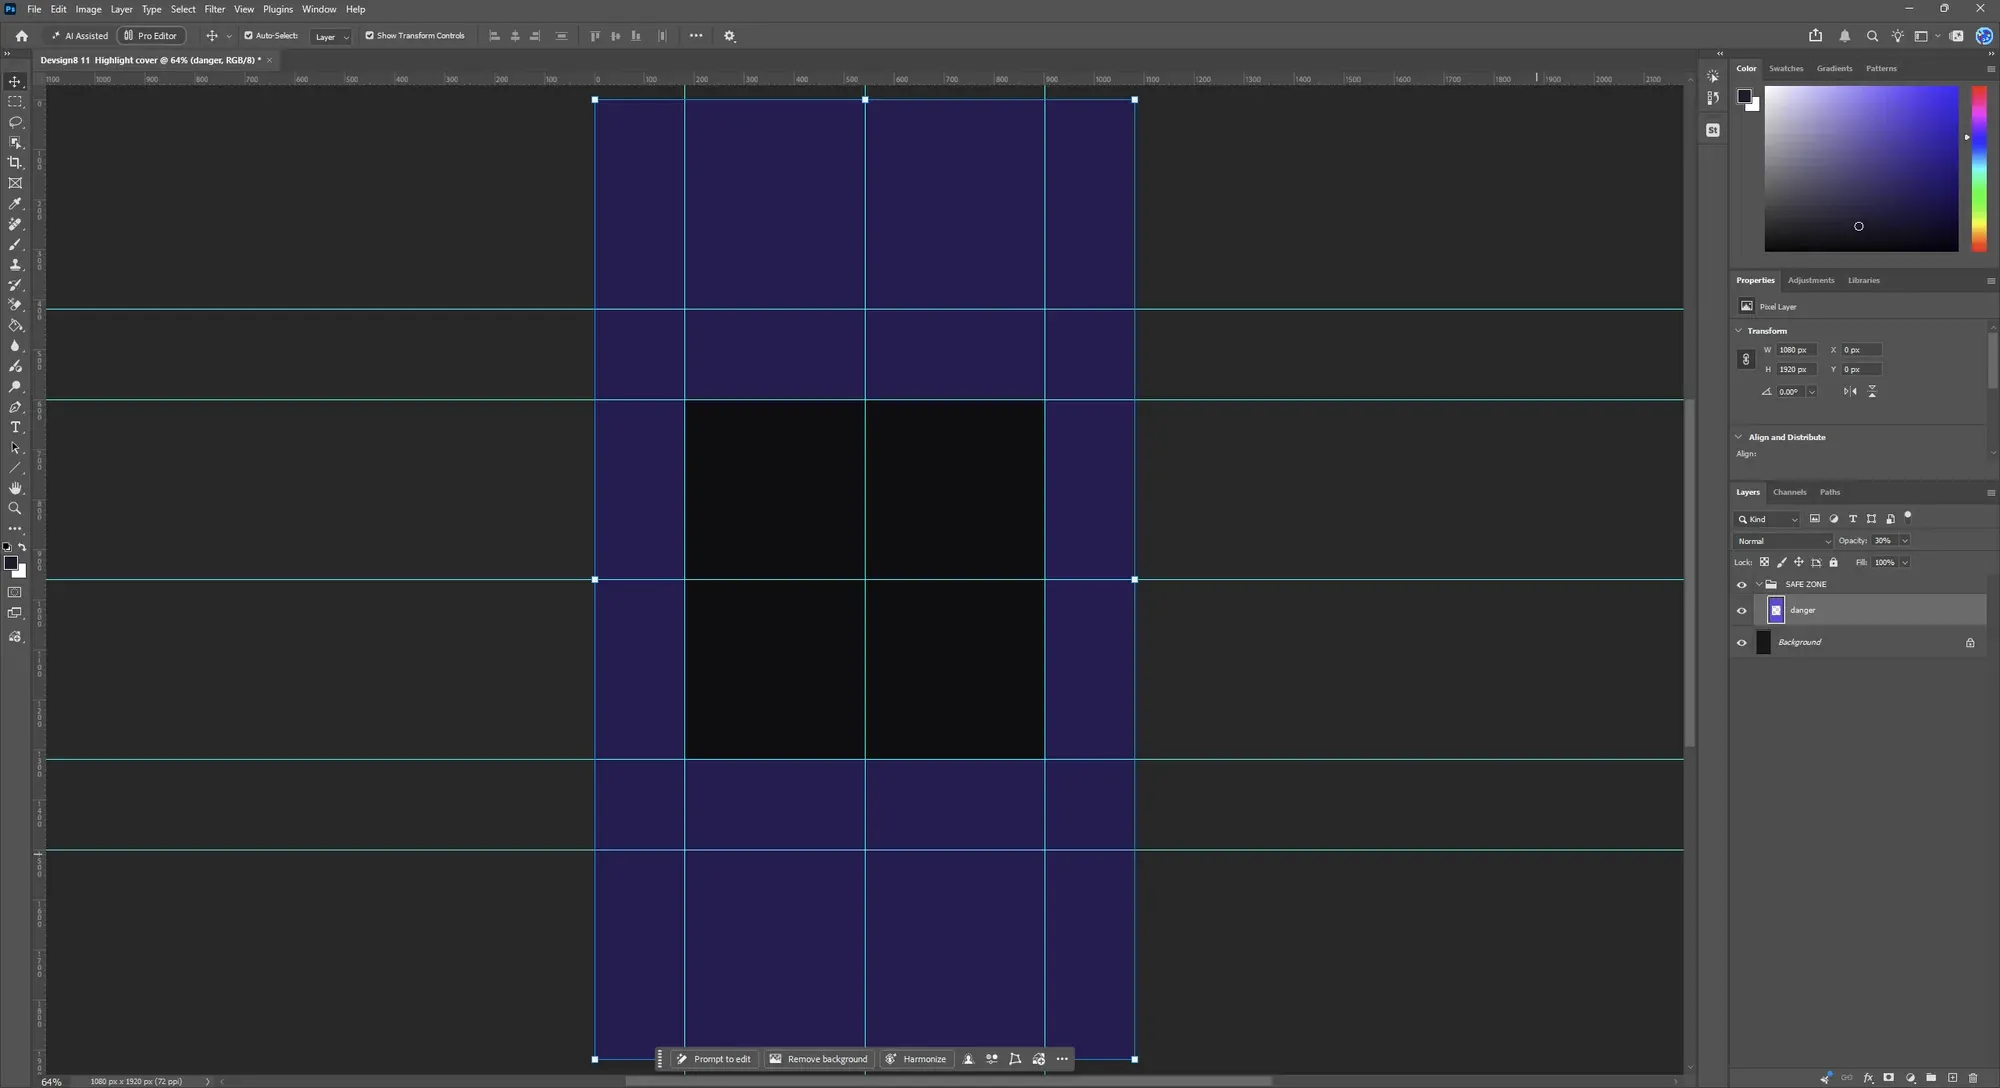This screenshot has height=1088, width=2000.
Task: Pick a color in the color field
Action: tap(1861, 168)
